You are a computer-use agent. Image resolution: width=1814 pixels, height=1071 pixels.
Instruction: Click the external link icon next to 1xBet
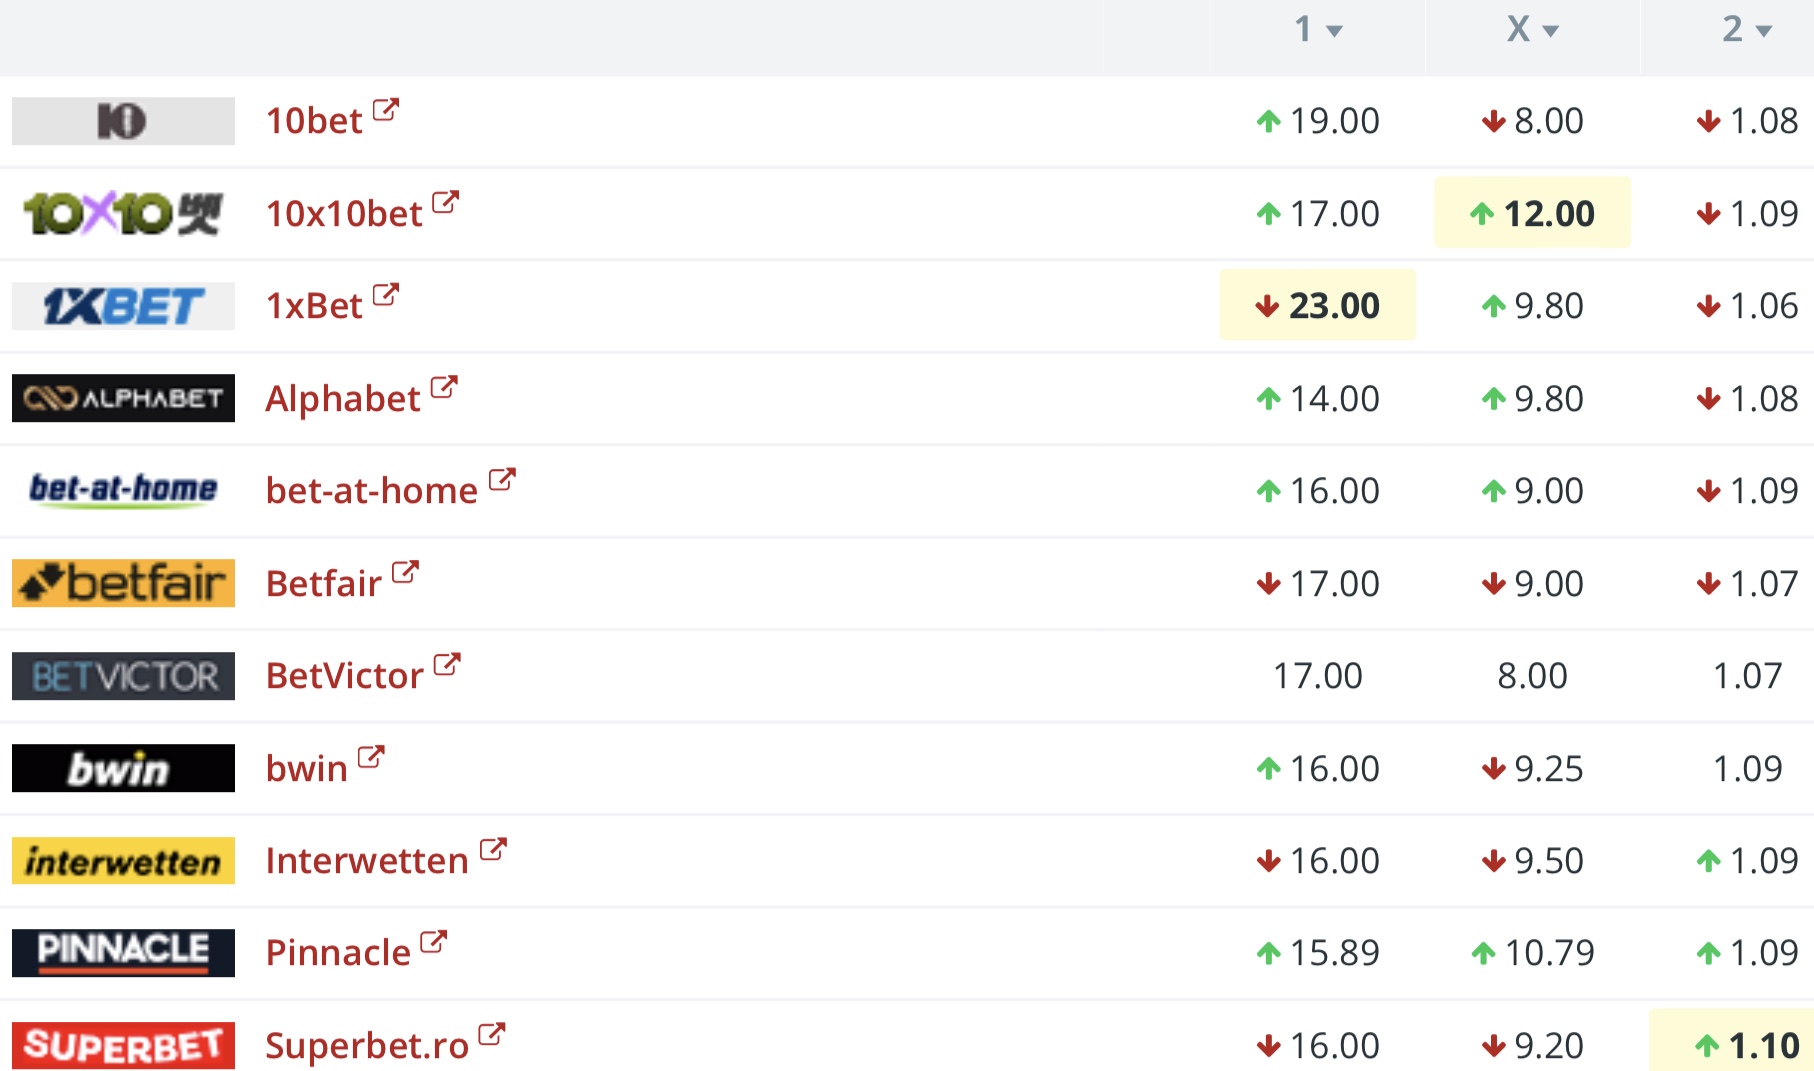coord(386,295)
